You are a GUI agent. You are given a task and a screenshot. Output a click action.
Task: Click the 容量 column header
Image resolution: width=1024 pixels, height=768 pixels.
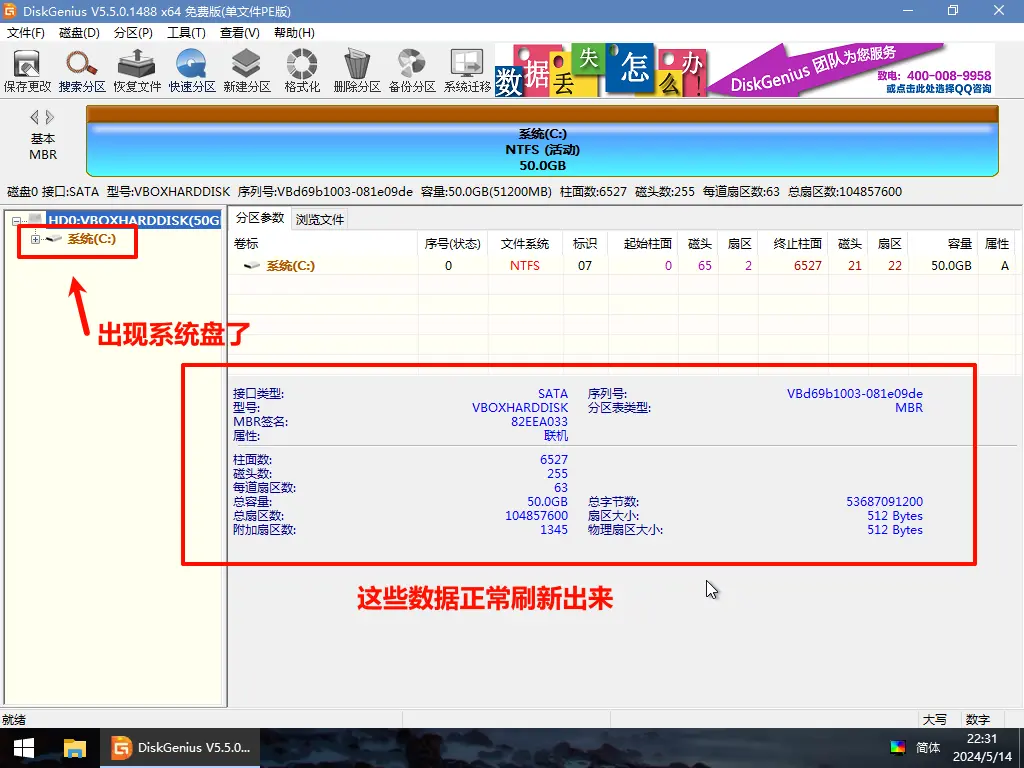[942, 244]
